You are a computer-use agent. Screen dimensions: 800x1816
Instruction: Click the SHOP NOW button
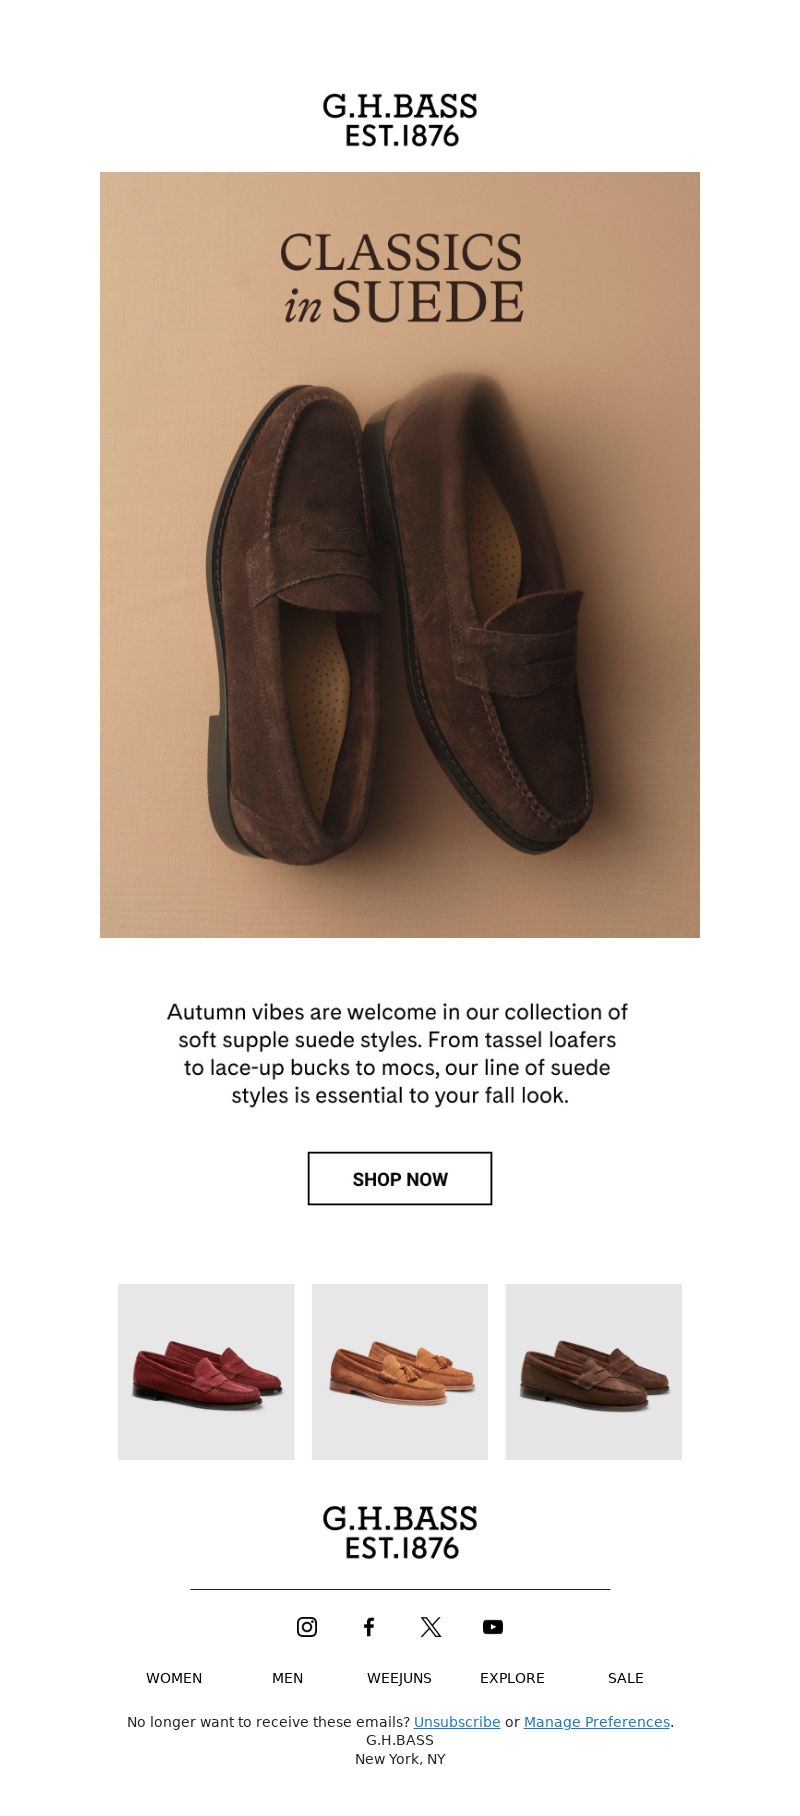[400, 1179]
